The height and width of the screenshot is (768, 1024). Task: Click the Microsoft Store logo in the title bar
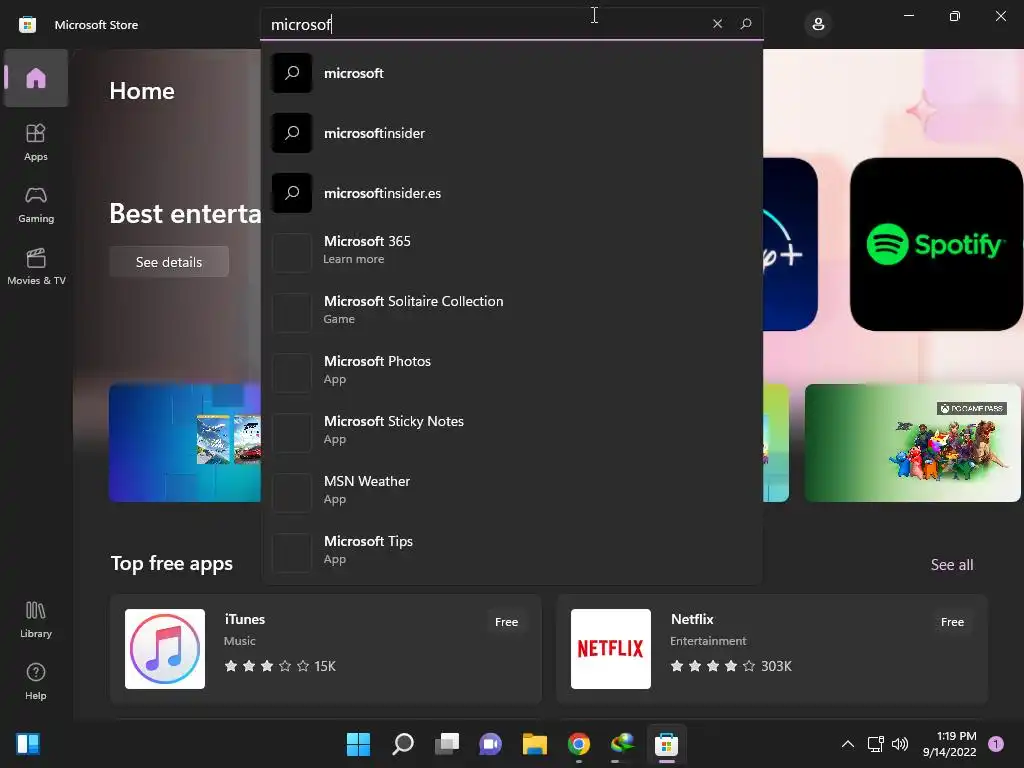coord(27,25)
